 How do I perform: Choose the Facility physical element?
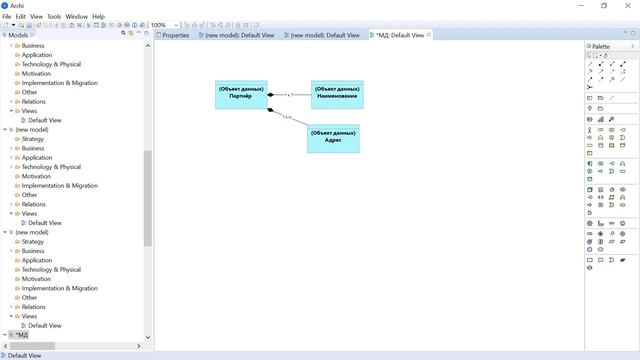coord(601,223)
